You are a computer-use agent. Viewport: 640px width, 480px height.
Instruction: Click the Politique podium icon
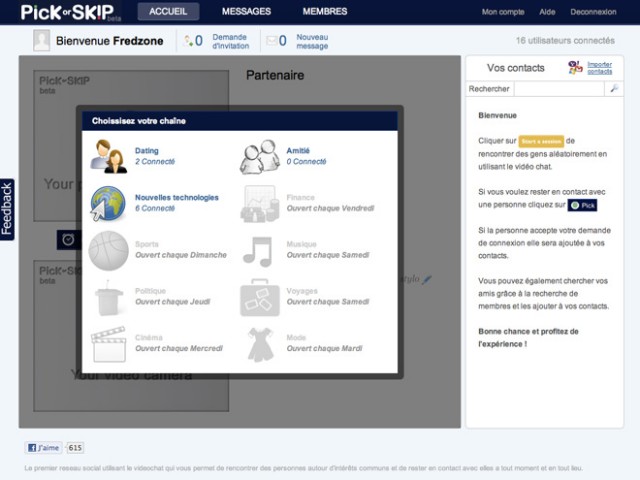click(x=108, y=298)
